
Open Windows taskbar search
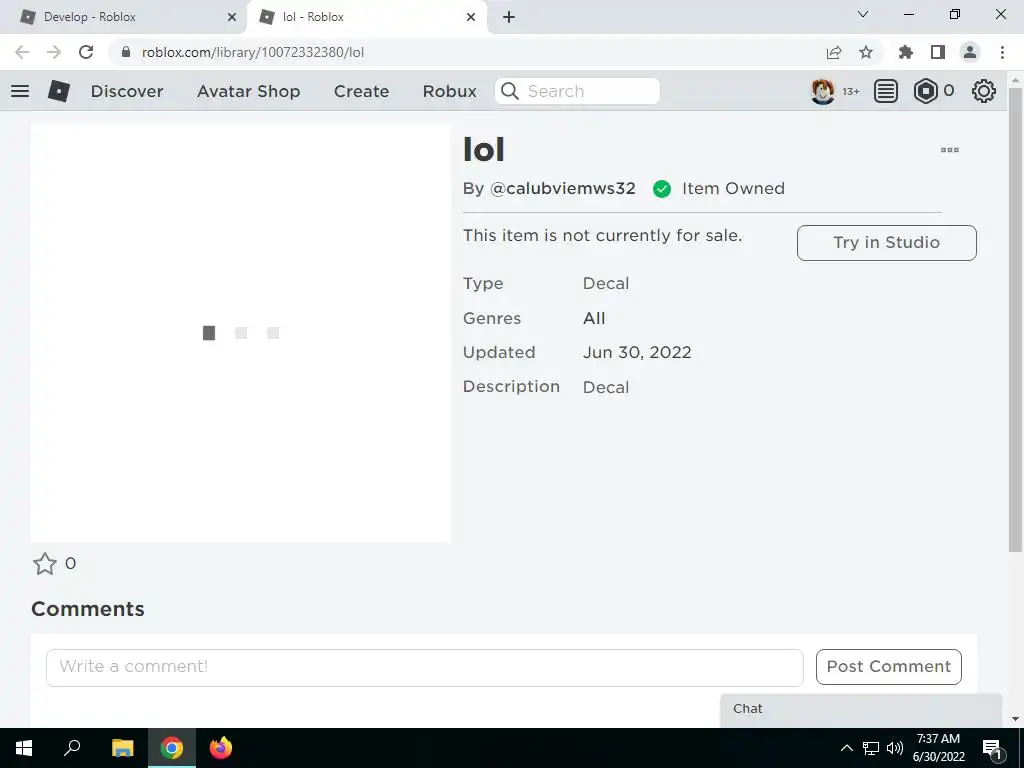click(x=72, y=748)
